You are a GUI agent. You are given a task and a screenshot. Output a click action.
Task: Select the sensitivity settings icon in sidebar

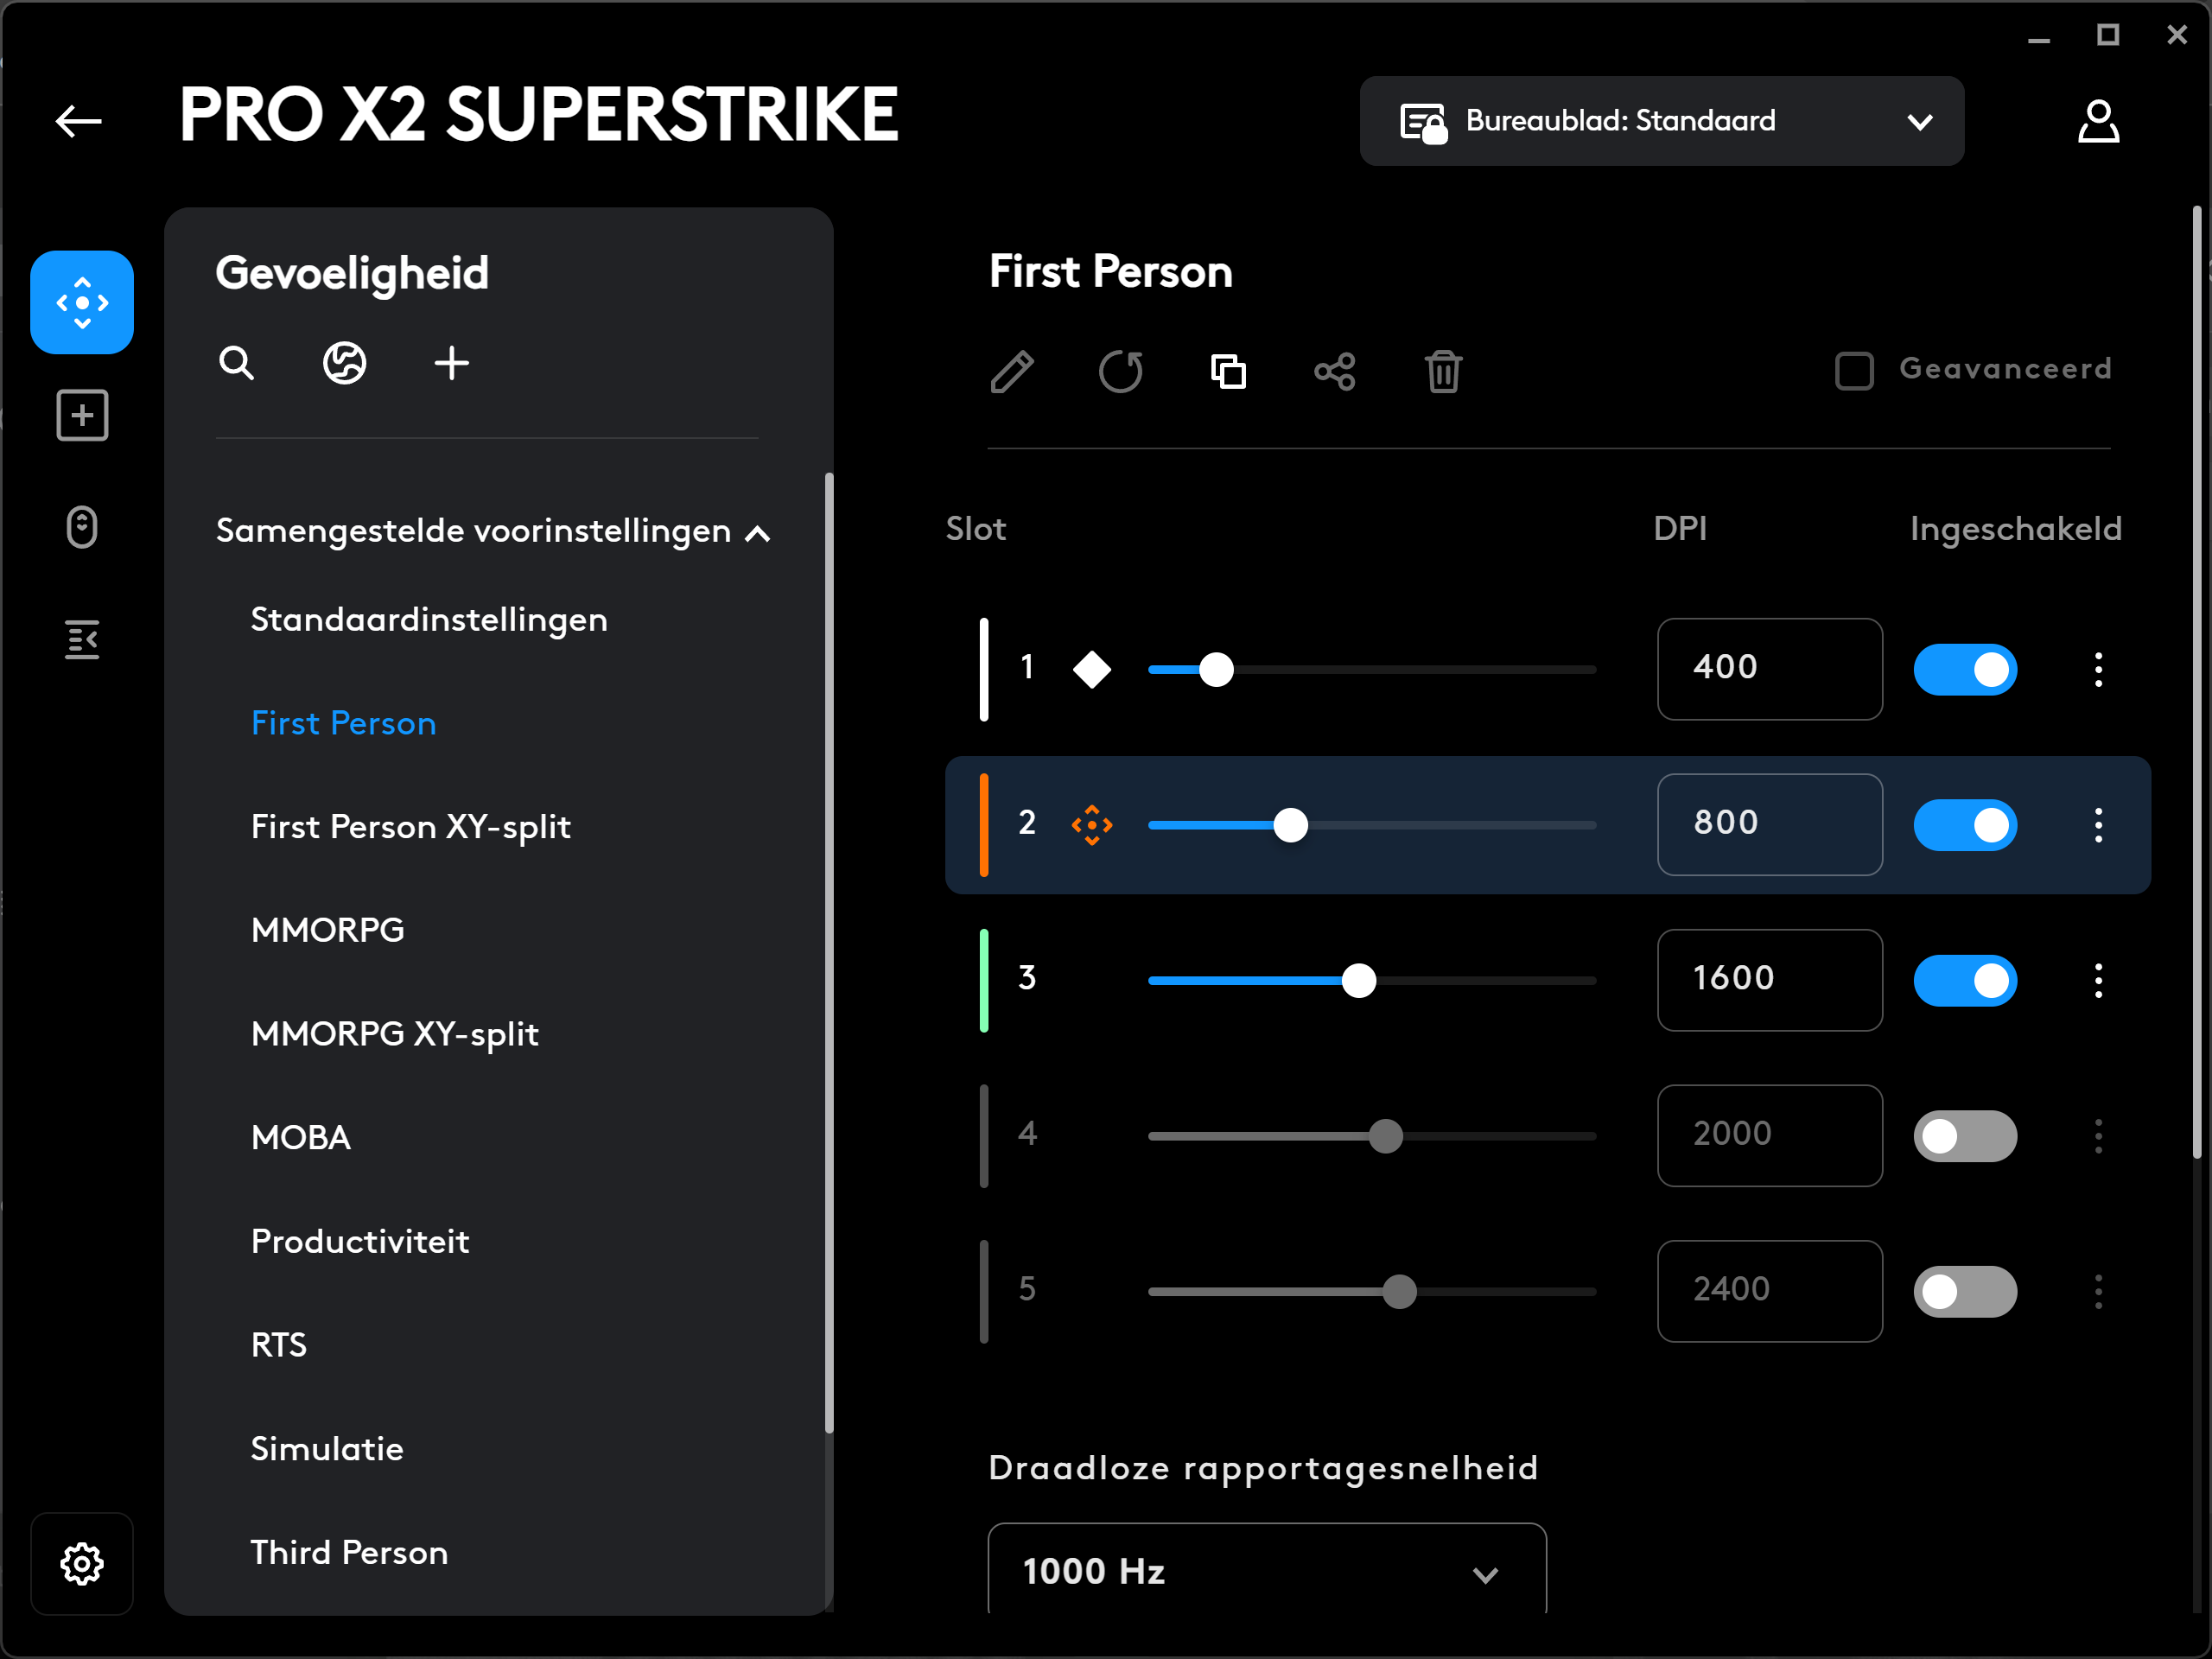click(x=81, y=302)
